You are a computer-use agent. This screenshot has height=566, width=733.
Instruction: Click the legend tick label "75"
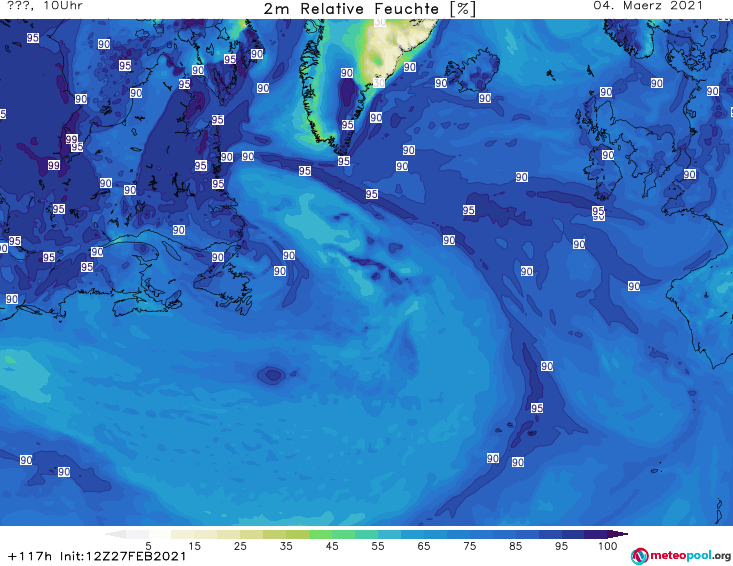[470, 546]
